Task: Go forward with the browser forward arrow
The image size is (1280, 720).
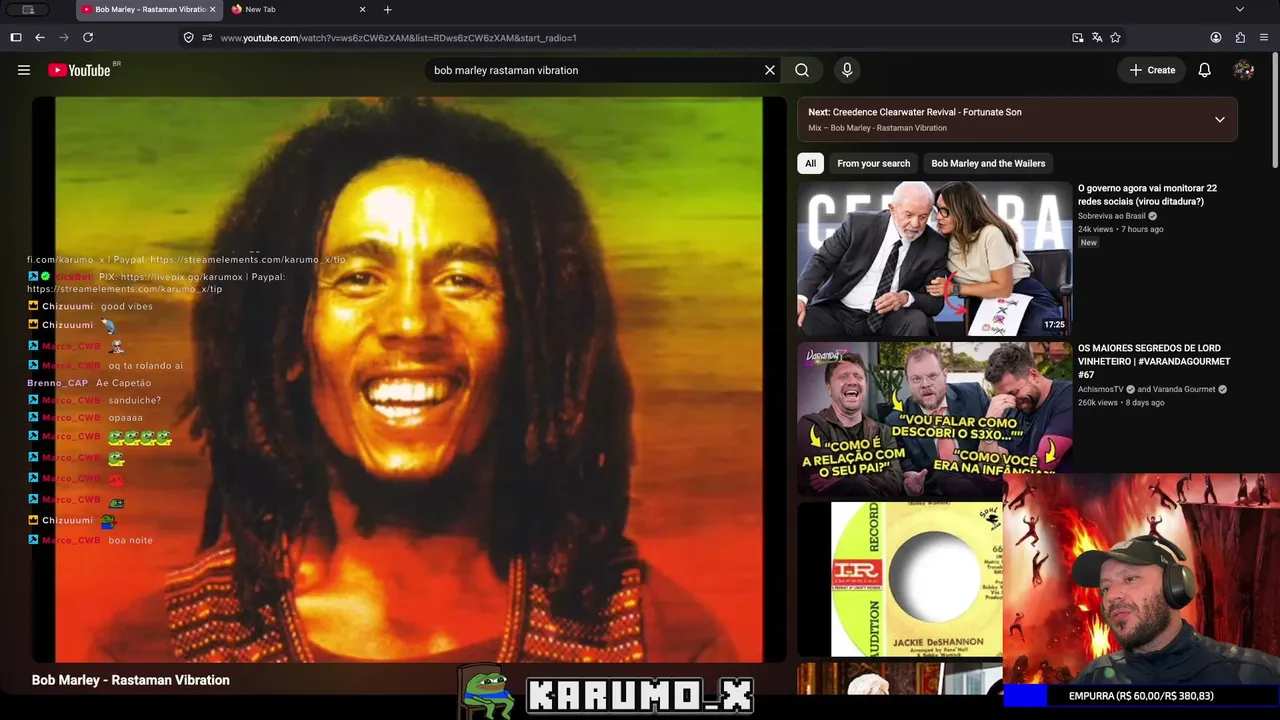Action: [x=64, y=38]
